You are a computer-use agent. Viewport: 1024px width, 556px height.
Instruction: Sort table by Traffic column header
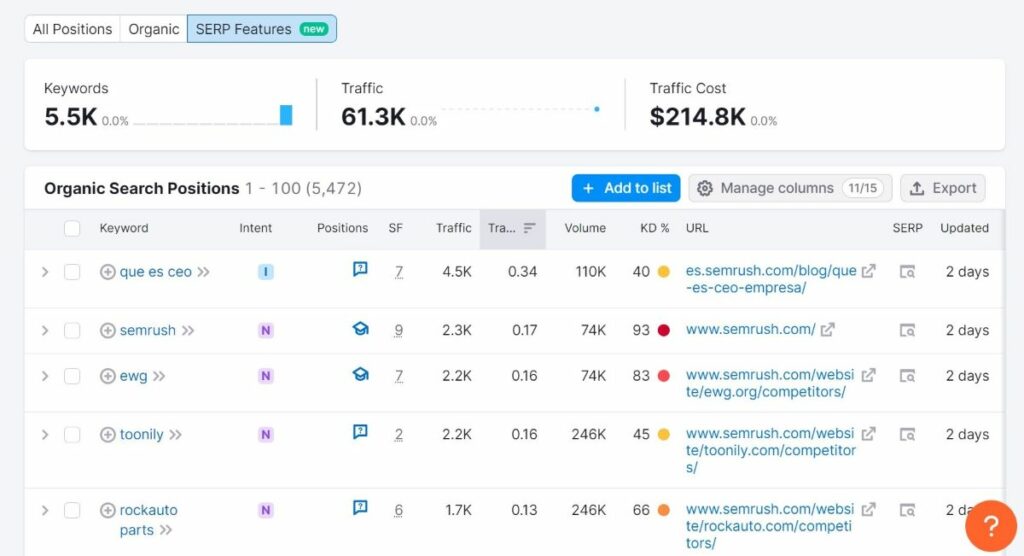point(454,228)
